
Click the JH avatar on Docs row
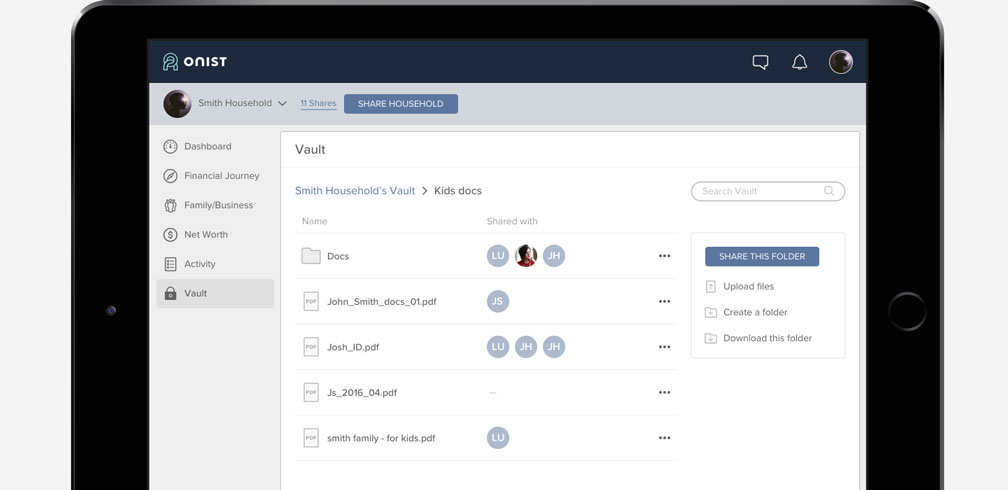[554, 256]
